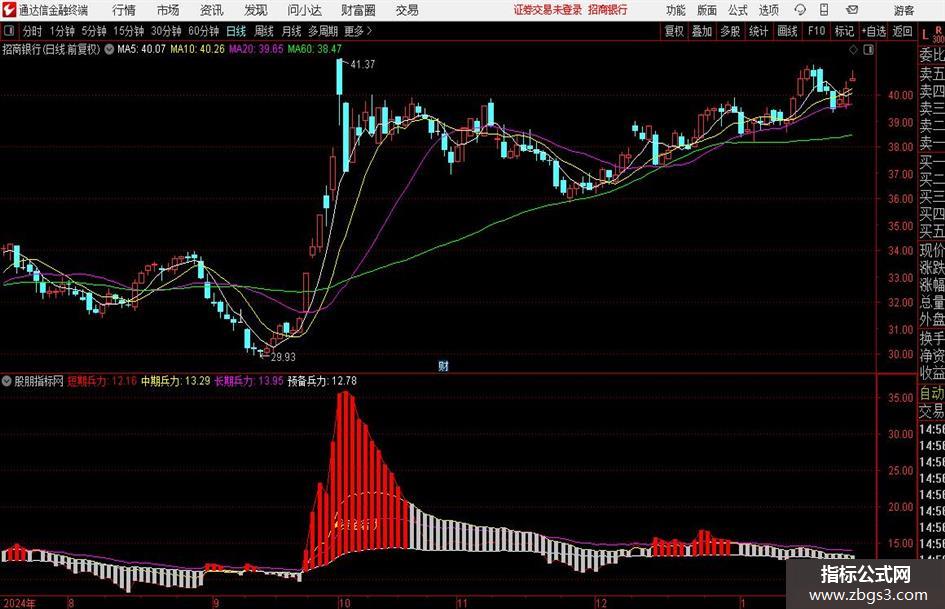Switch to 30分钟 period tab
Viewport: 945px width, 609px height.
pyautogui.click(x=166, y=31)
